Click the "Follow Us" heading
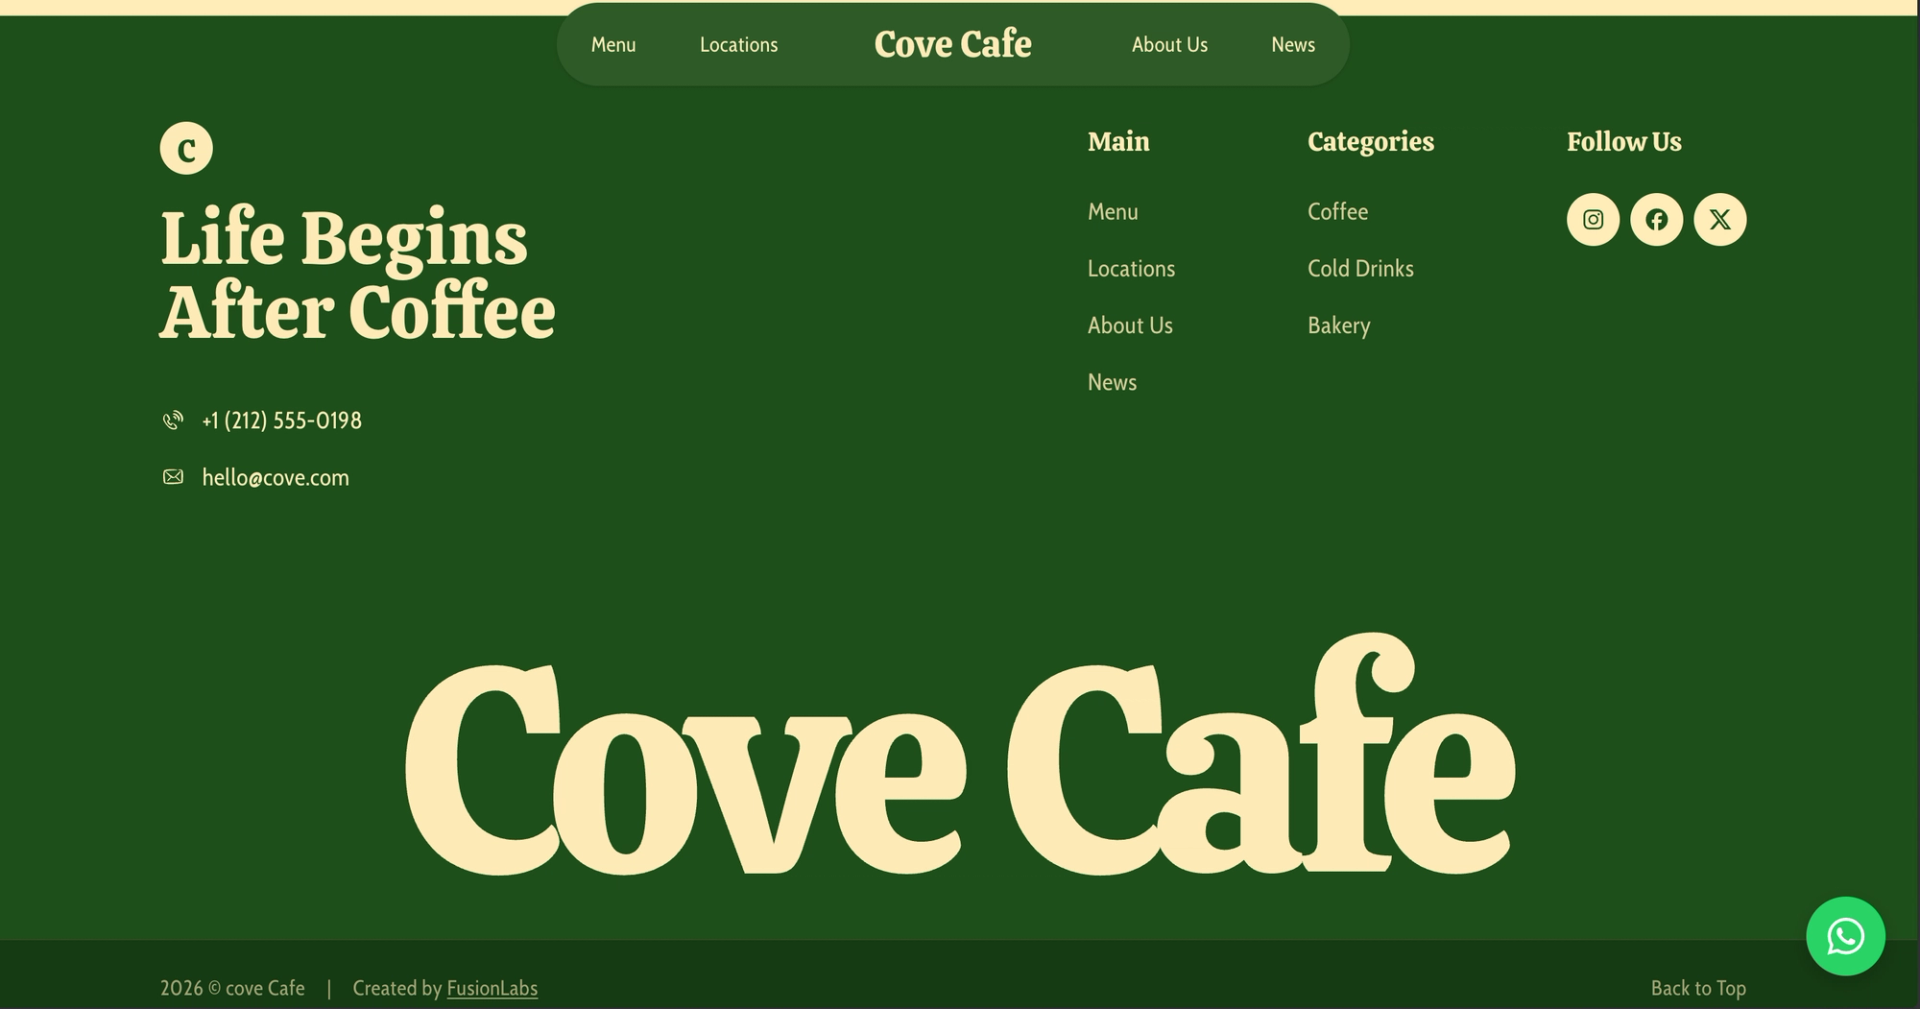This screenshot has width=1920, height=1009. (x=1624, y=141)
